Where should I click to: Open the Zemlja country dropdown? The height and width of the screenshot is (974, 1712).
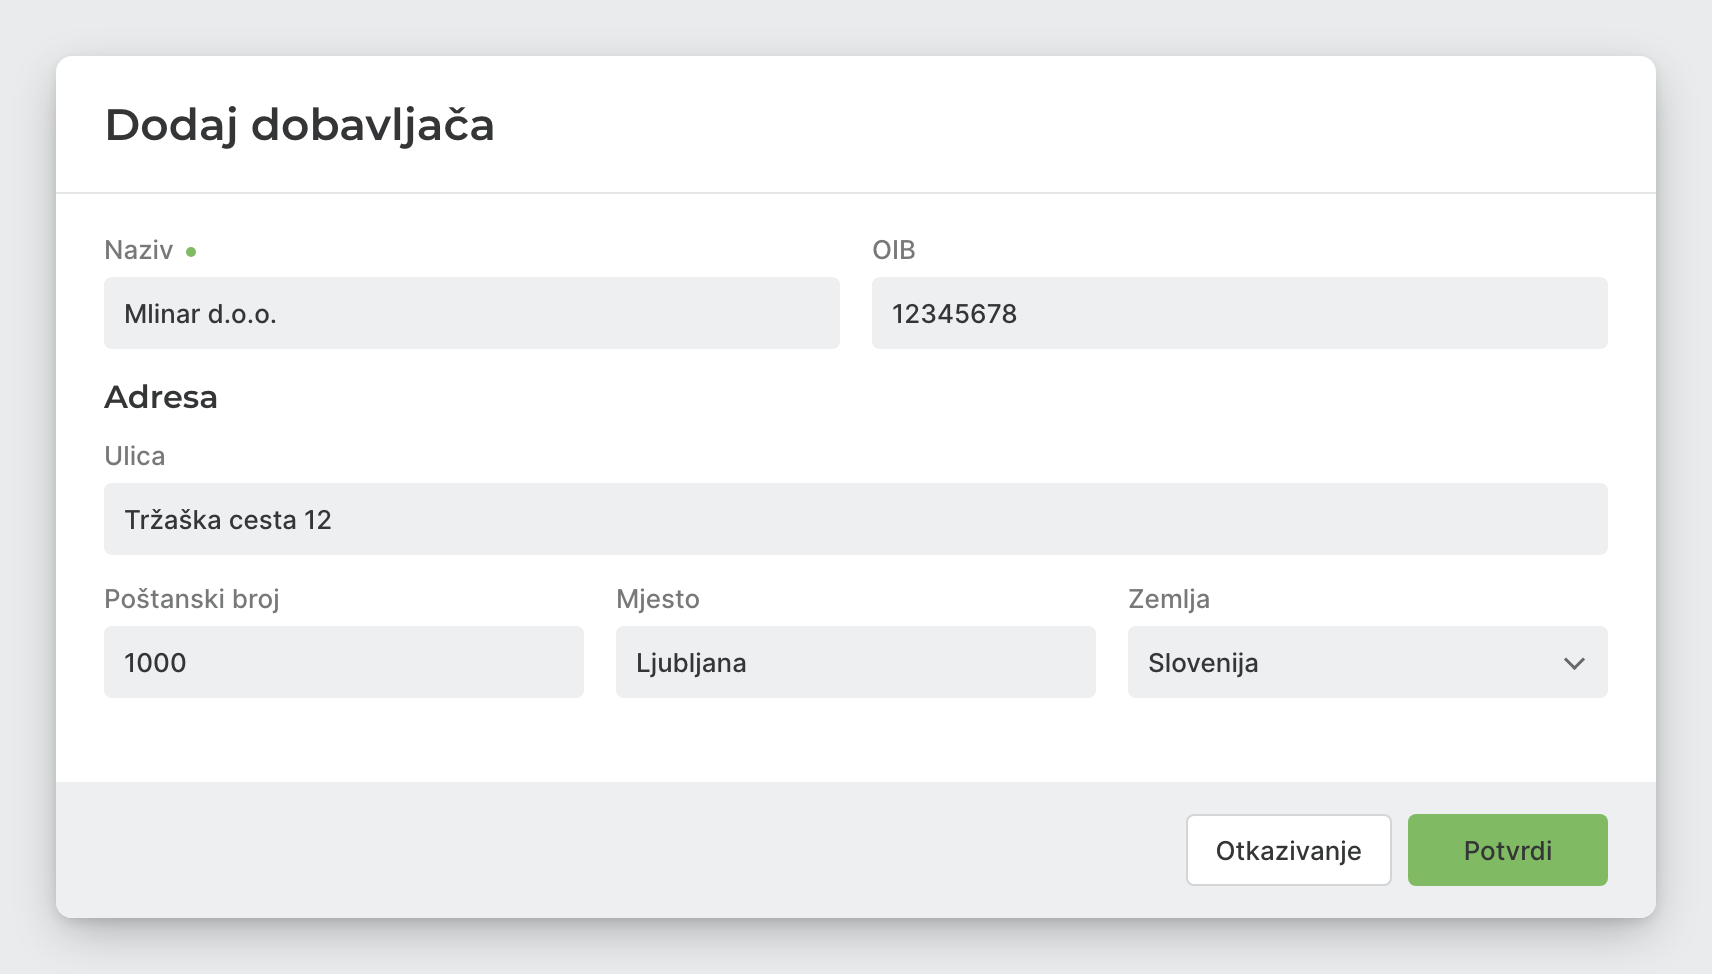pos(1368,662)
